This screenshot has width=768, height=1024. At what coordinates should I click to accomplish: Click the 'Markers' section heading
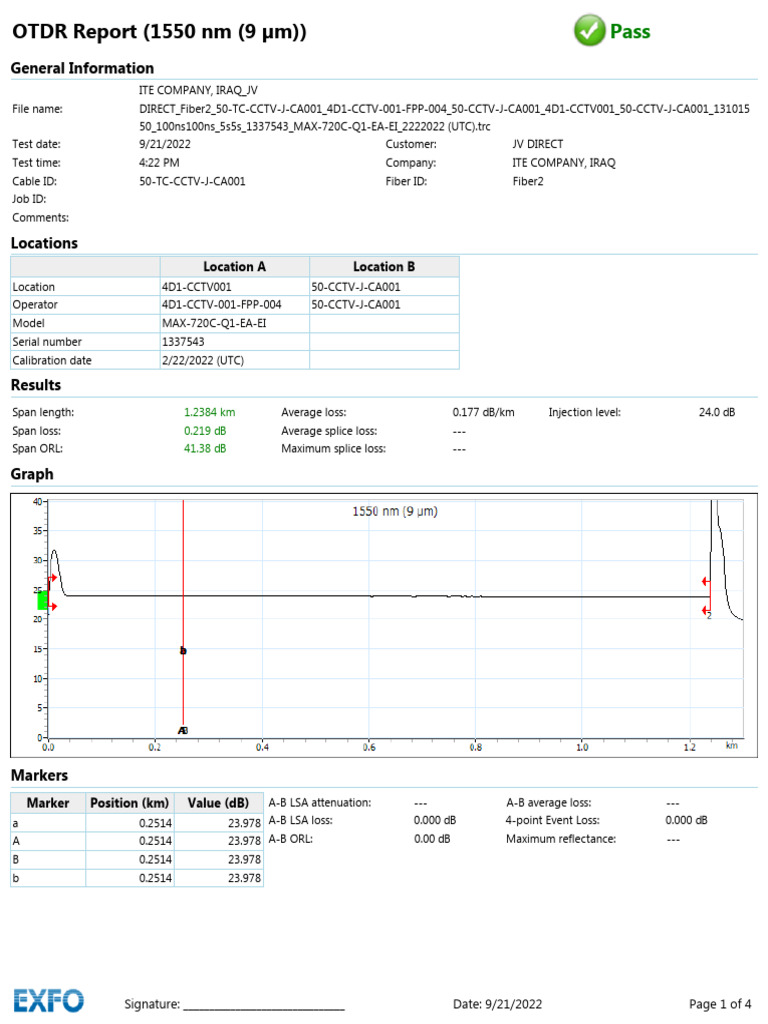click(x=39, y=775)
